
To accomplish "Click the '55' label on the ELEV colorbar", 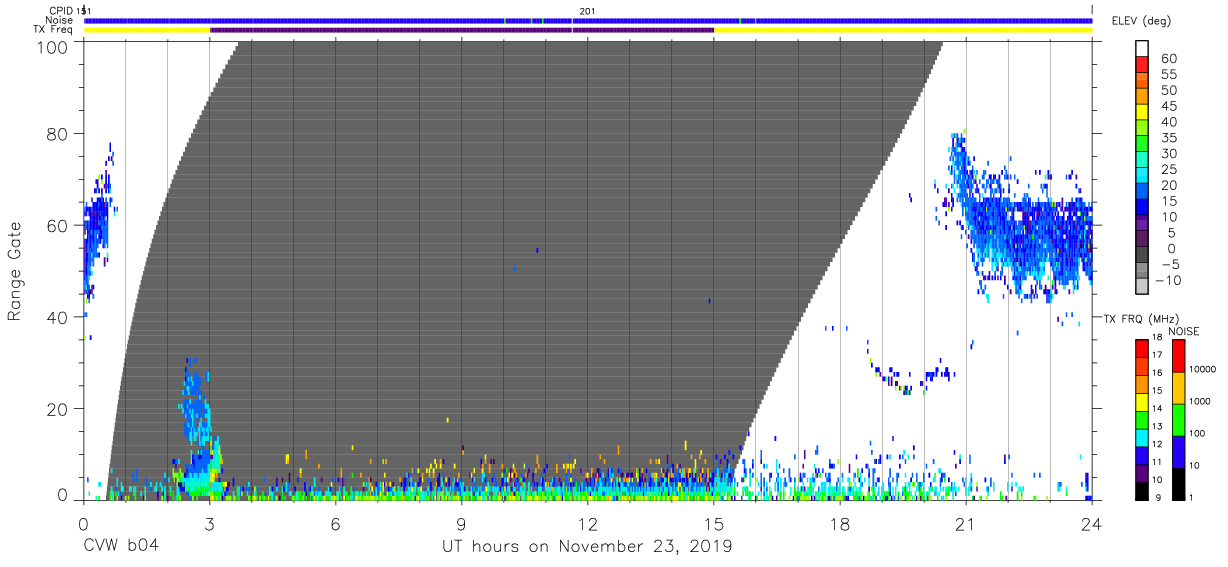I will (1170, 75).
